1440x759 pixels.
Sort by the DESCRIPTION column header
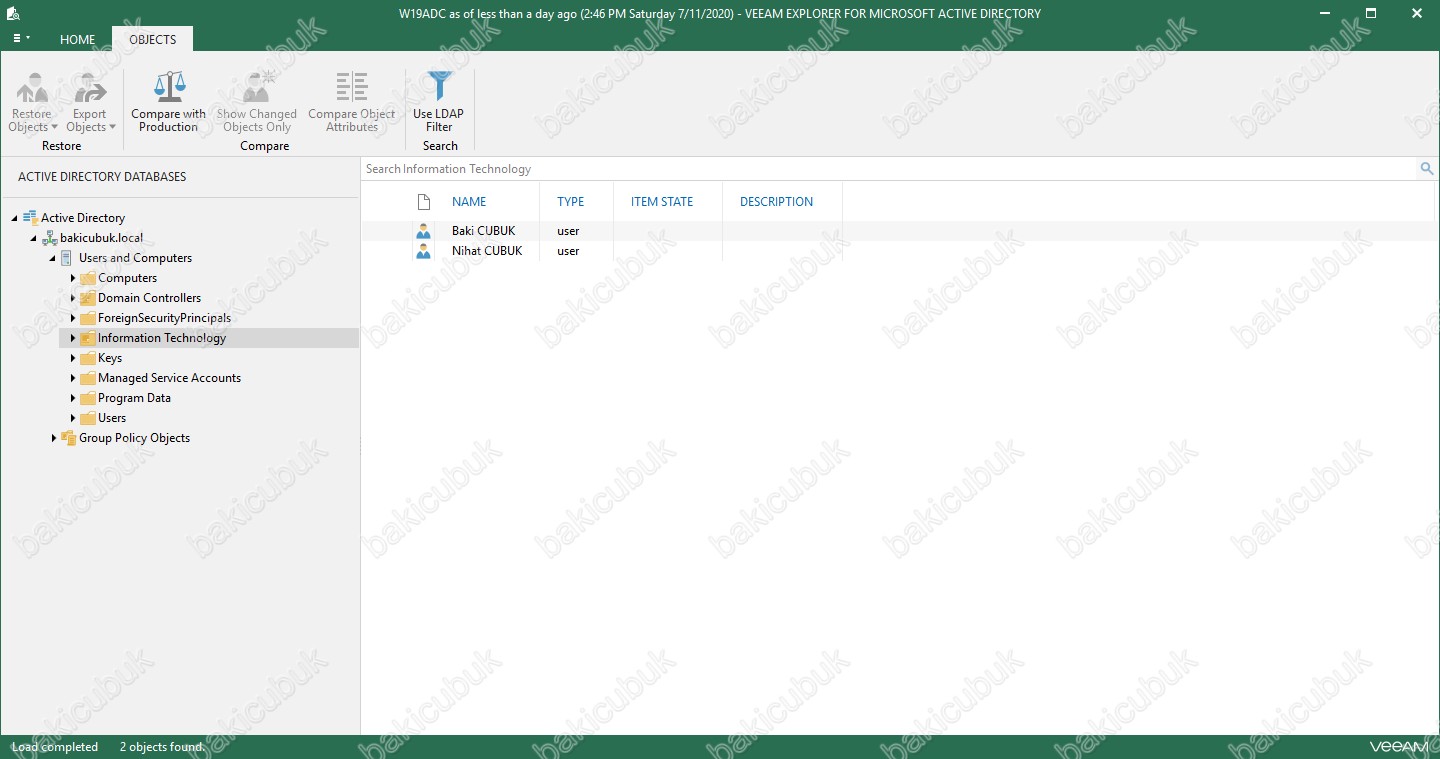point(777,202)
